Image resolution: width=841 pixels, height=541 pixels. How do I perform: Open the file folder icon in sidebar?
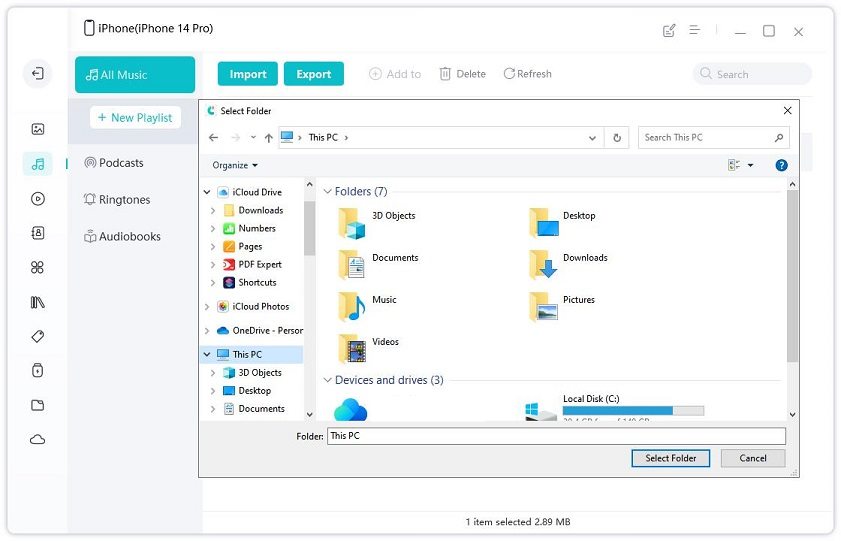pos(38,405)
